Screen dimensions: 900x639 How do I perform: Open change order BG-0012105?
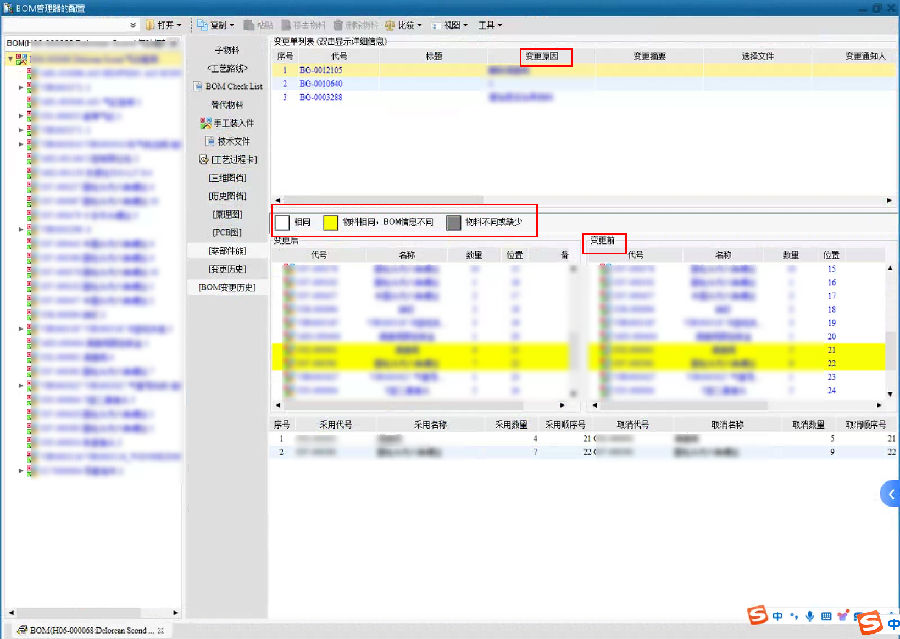point(320,70)
